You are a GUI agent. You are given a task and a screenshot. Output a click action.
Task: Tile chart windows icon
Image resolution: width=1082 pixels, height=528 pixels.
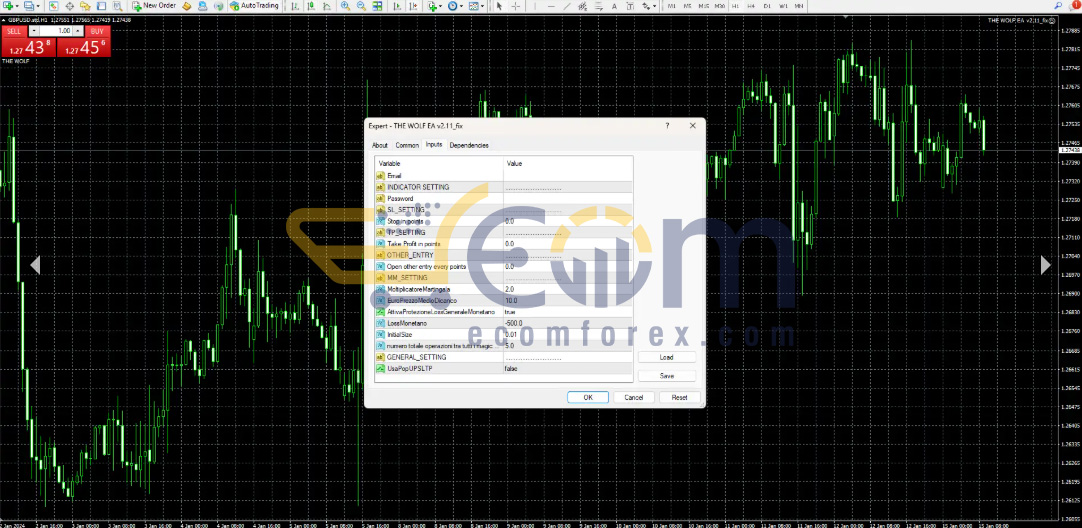[377, 6]
